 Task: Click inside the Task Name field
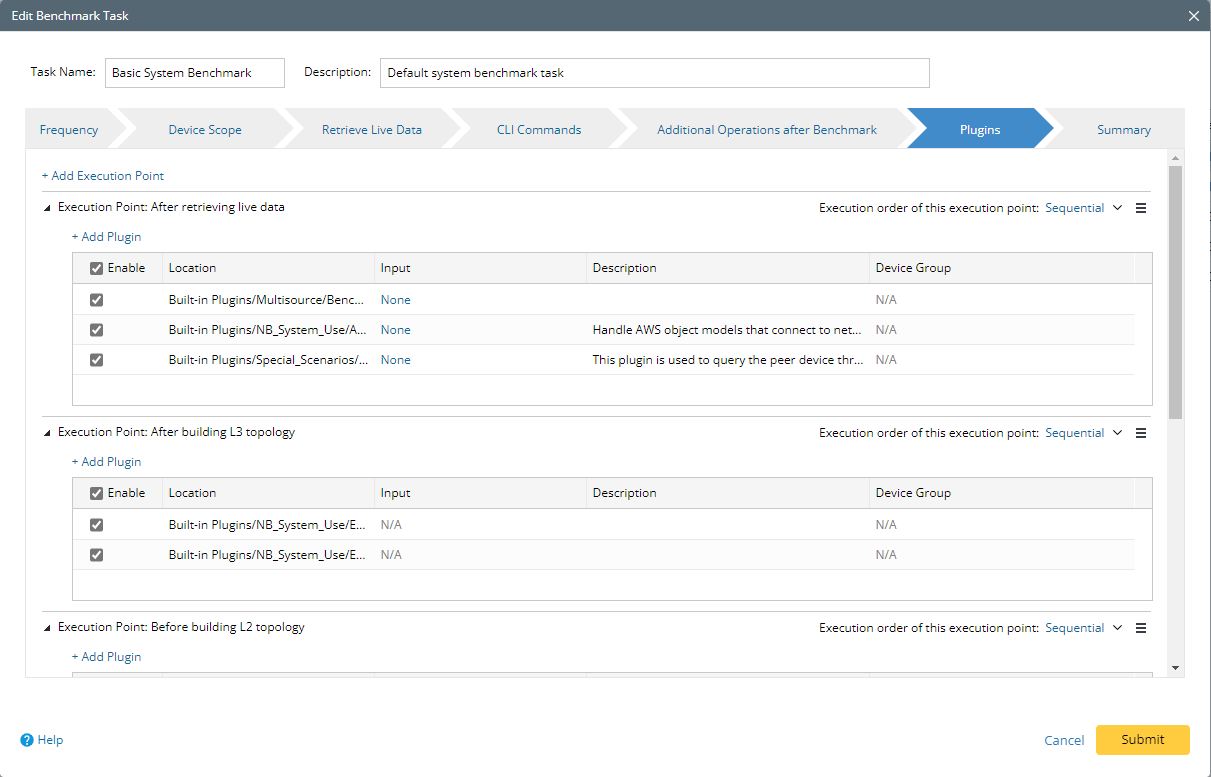pos(194,73)
